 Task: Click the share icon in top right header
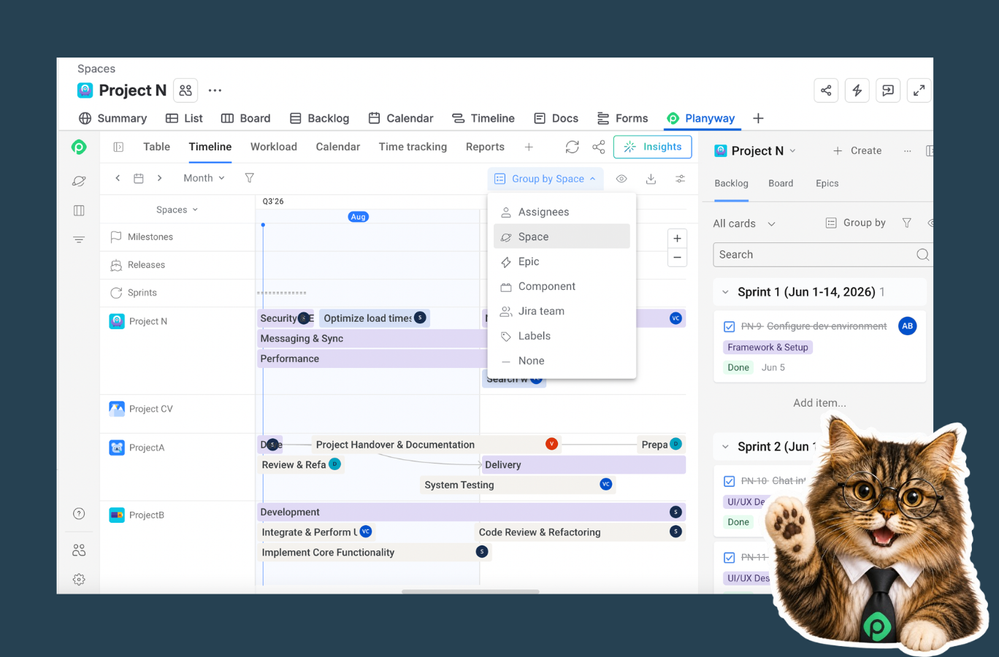pos(826,90)
